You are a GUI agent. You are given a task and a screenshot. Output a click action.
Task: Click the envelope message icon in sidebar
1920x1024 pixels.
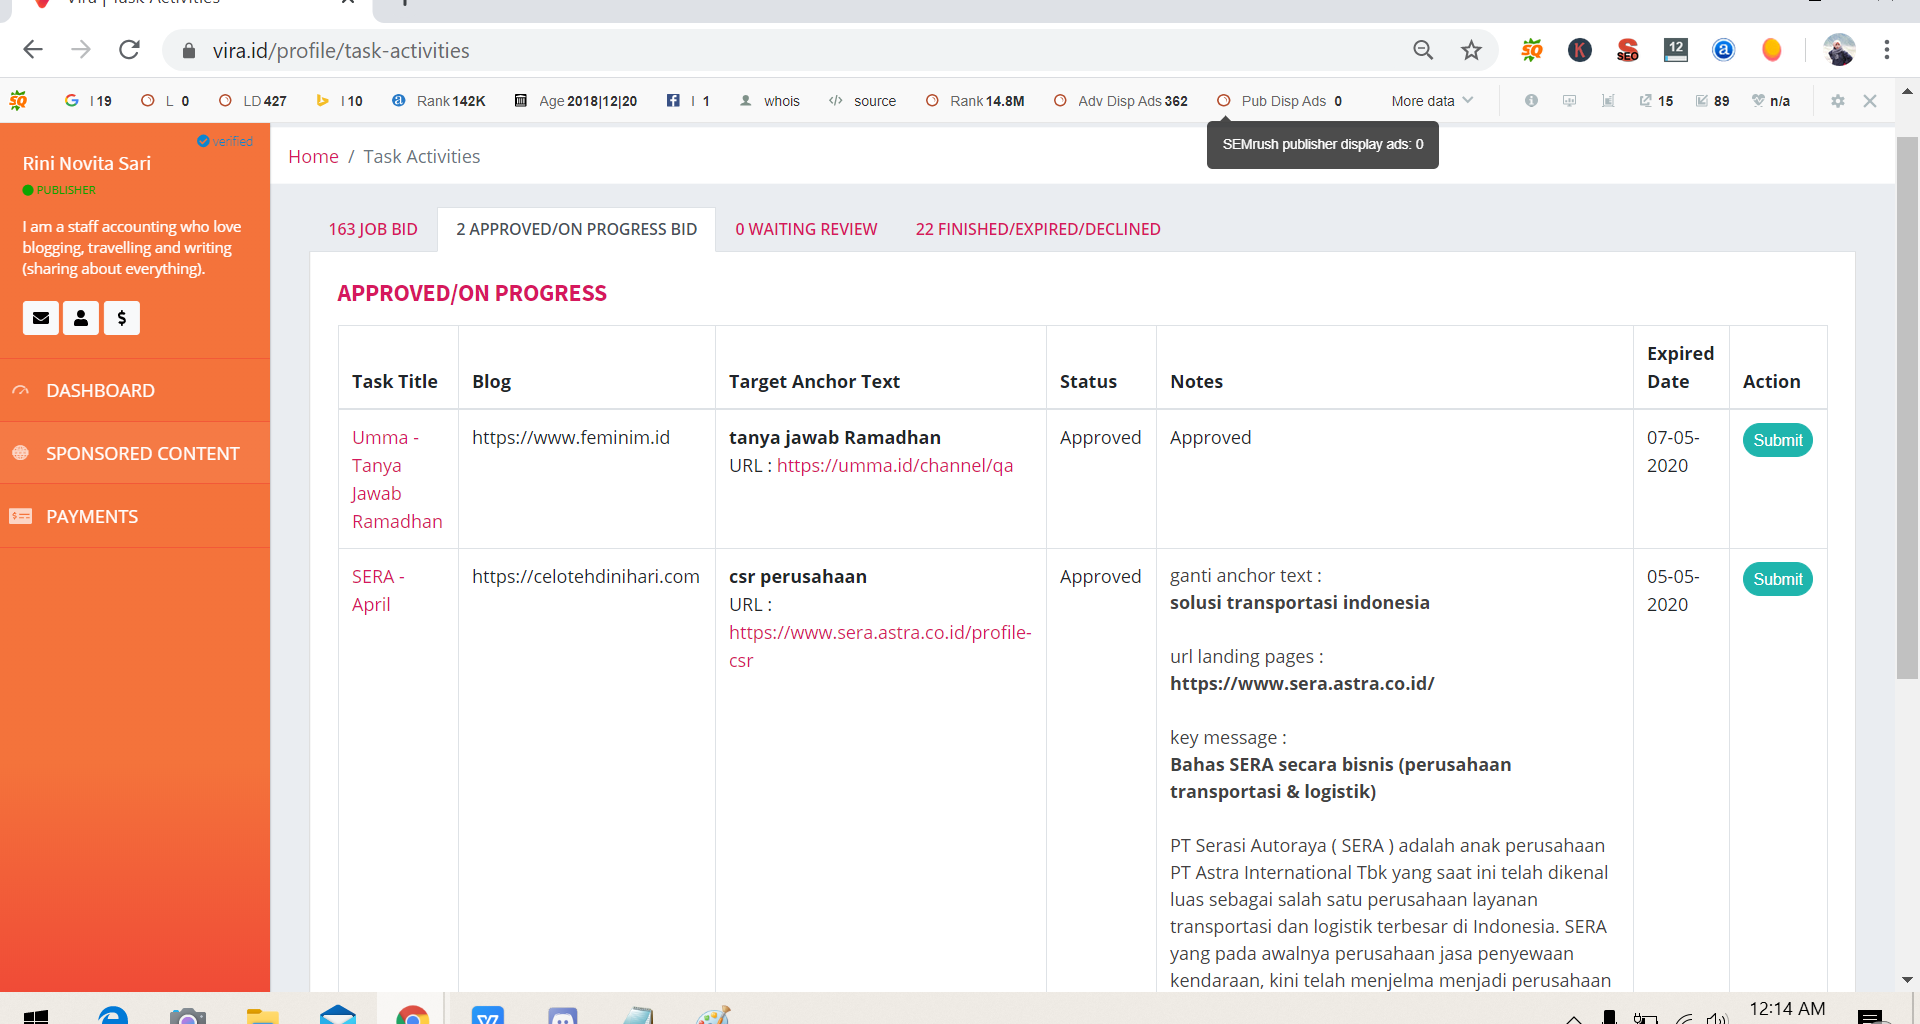pos(41,318)
